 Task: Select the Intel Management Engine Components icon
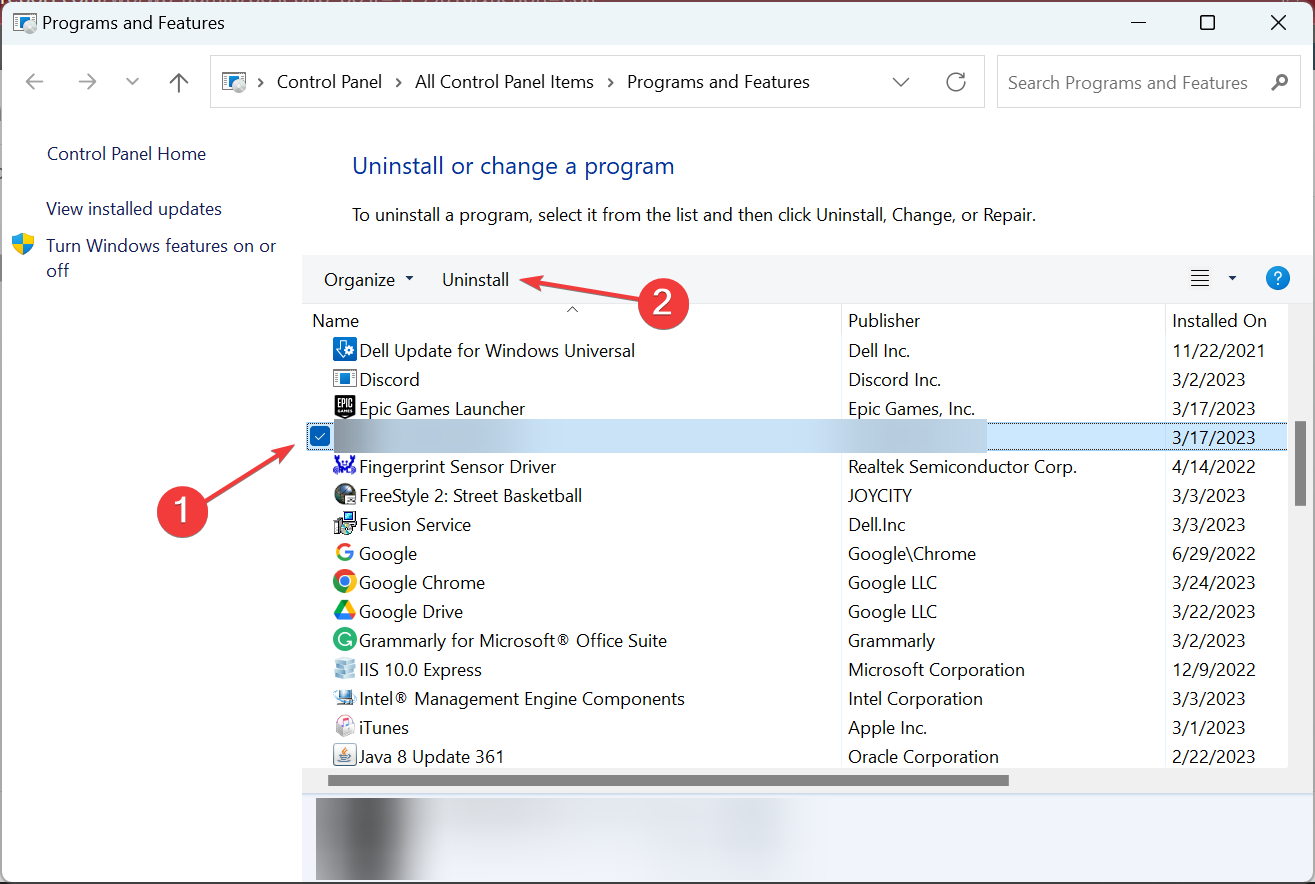344,698
